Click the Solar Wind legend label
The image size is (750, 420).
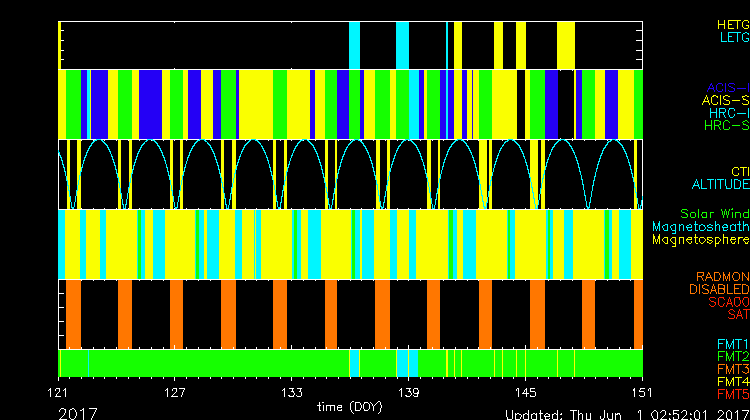click(x=714, y=214)
